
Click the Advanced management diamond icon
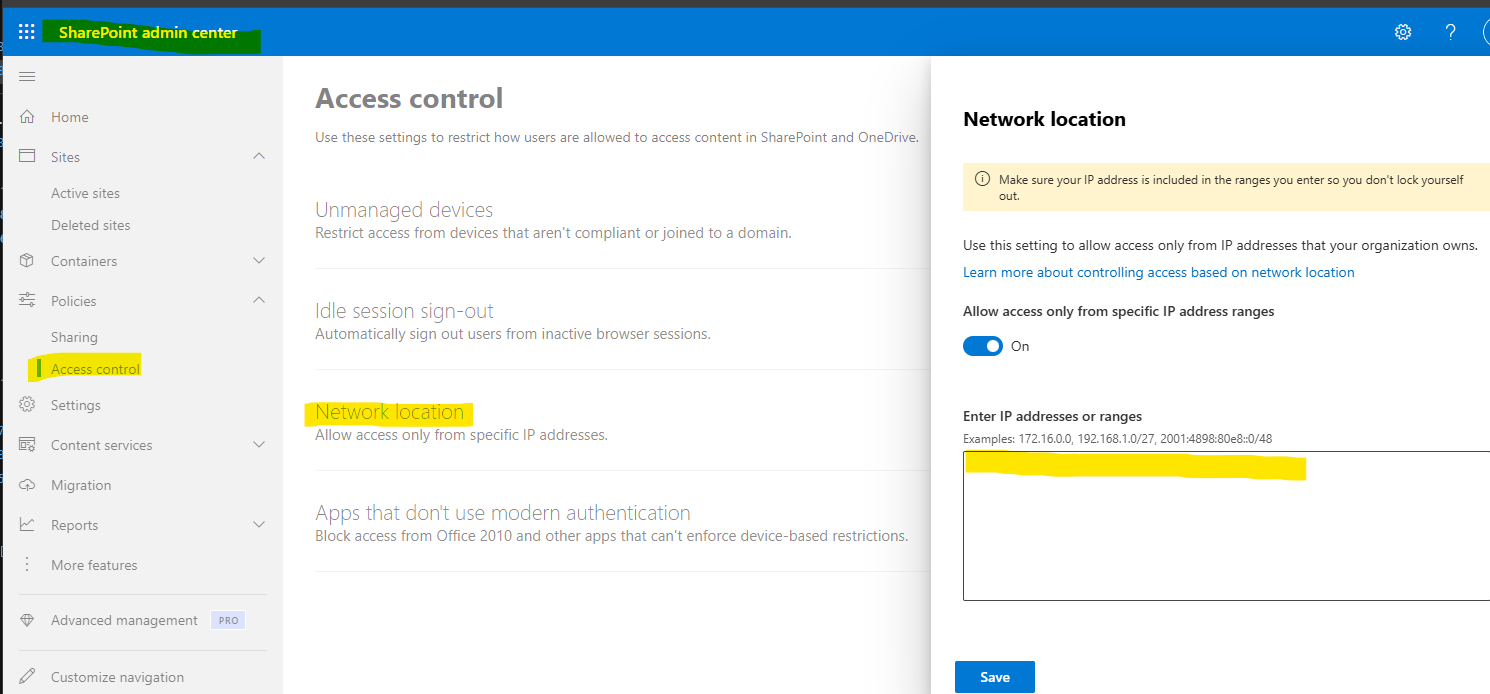pos(27,620)
